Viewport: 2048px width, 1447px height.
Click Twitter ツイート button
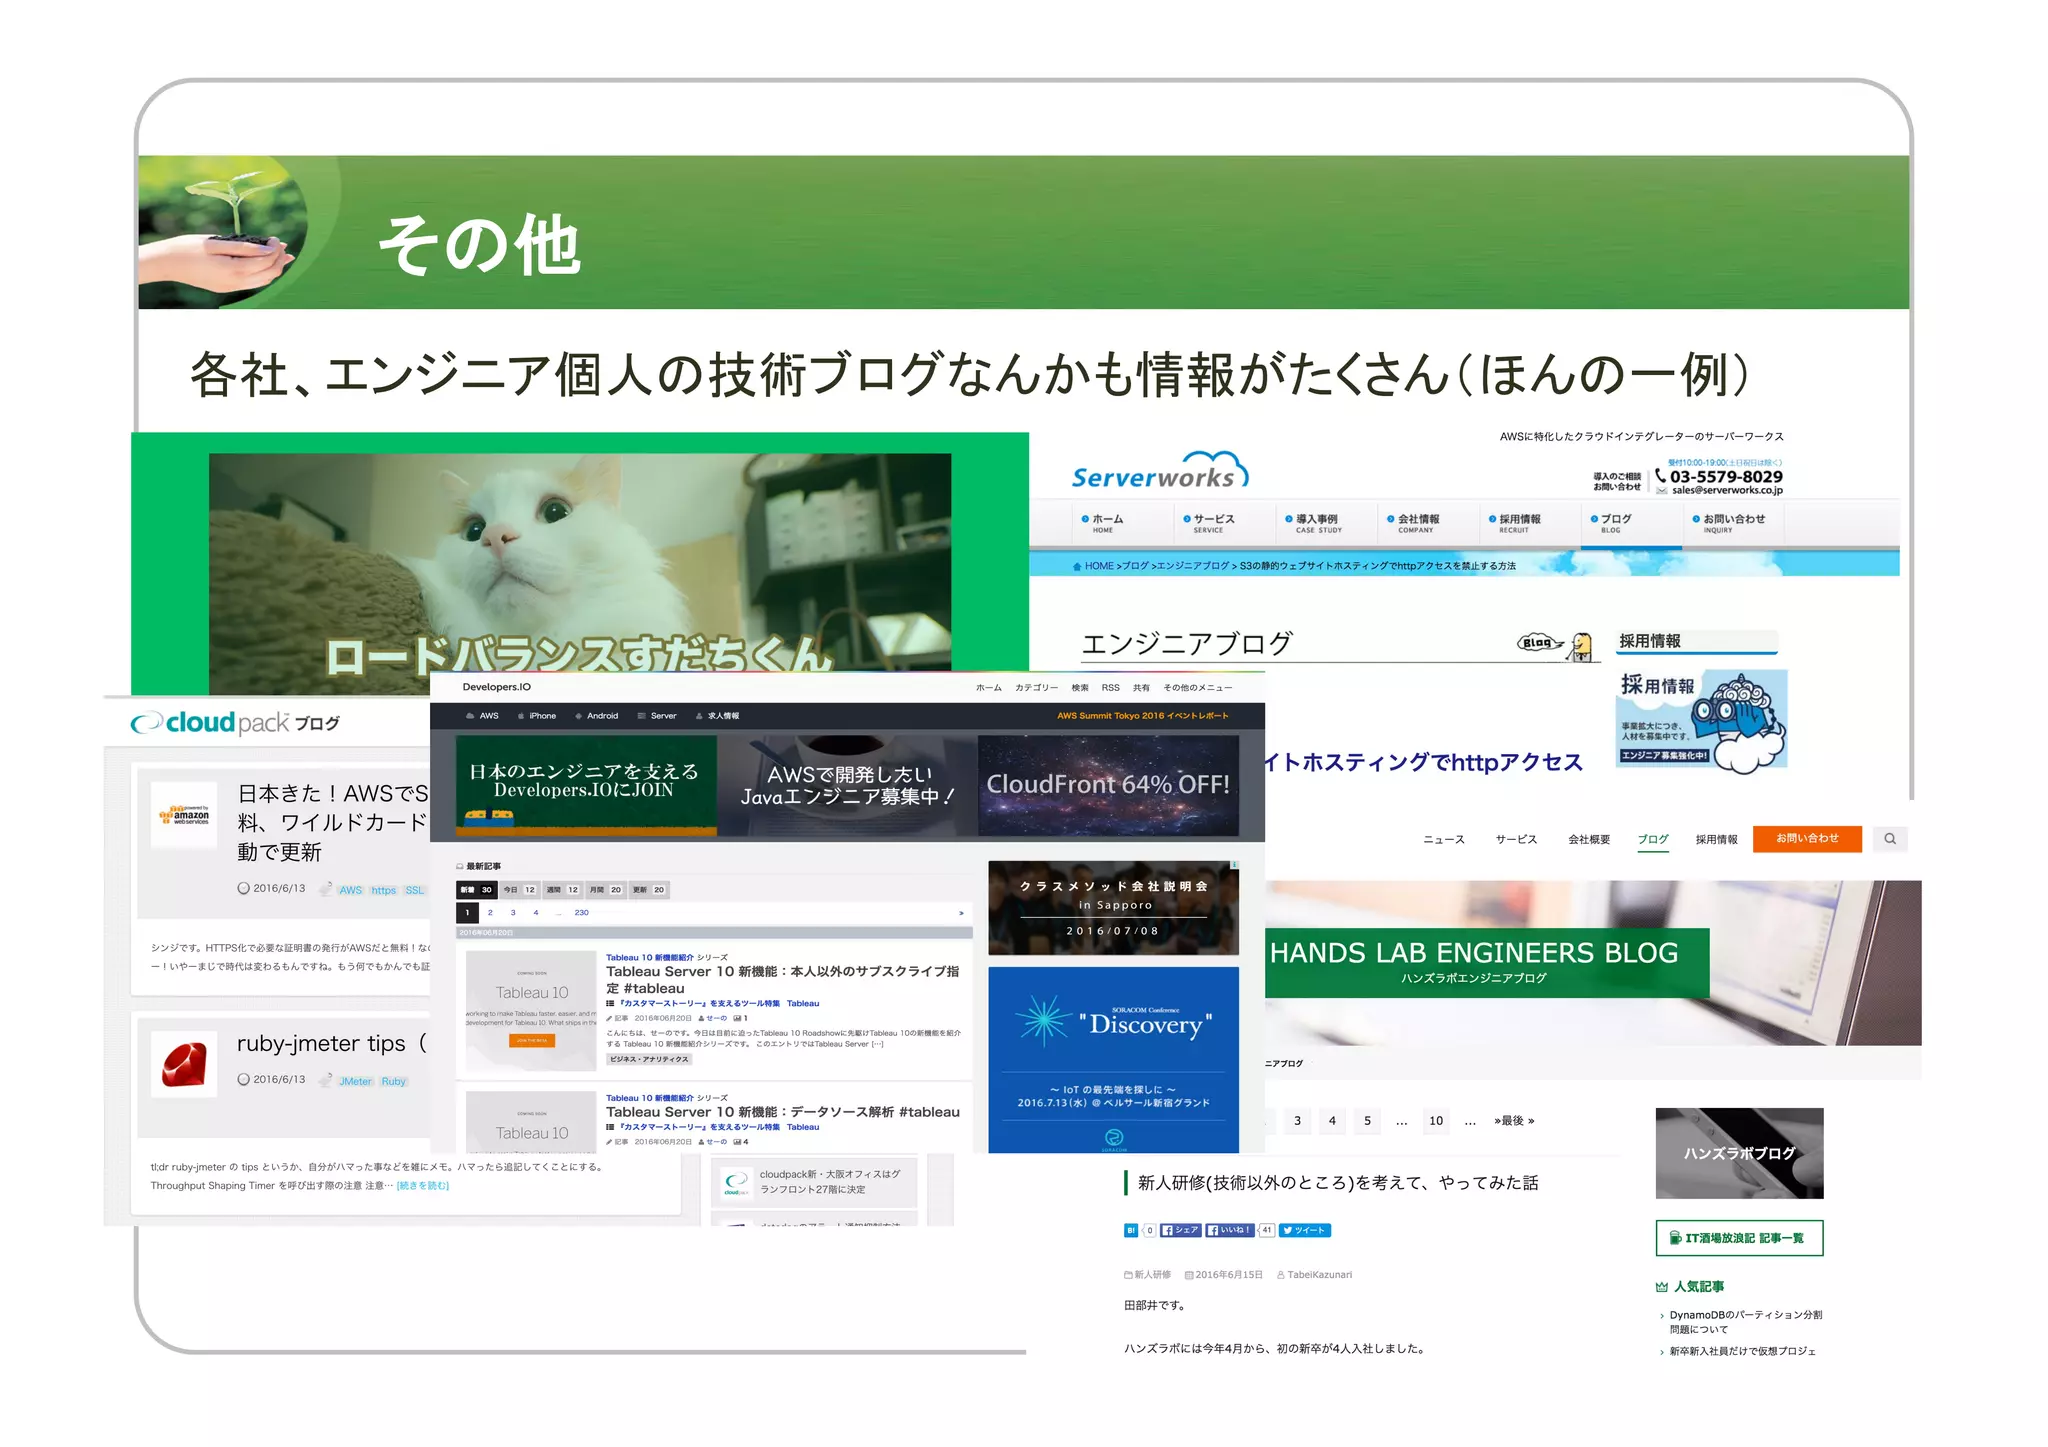pyautogui.click(x=1304, y=1230)
